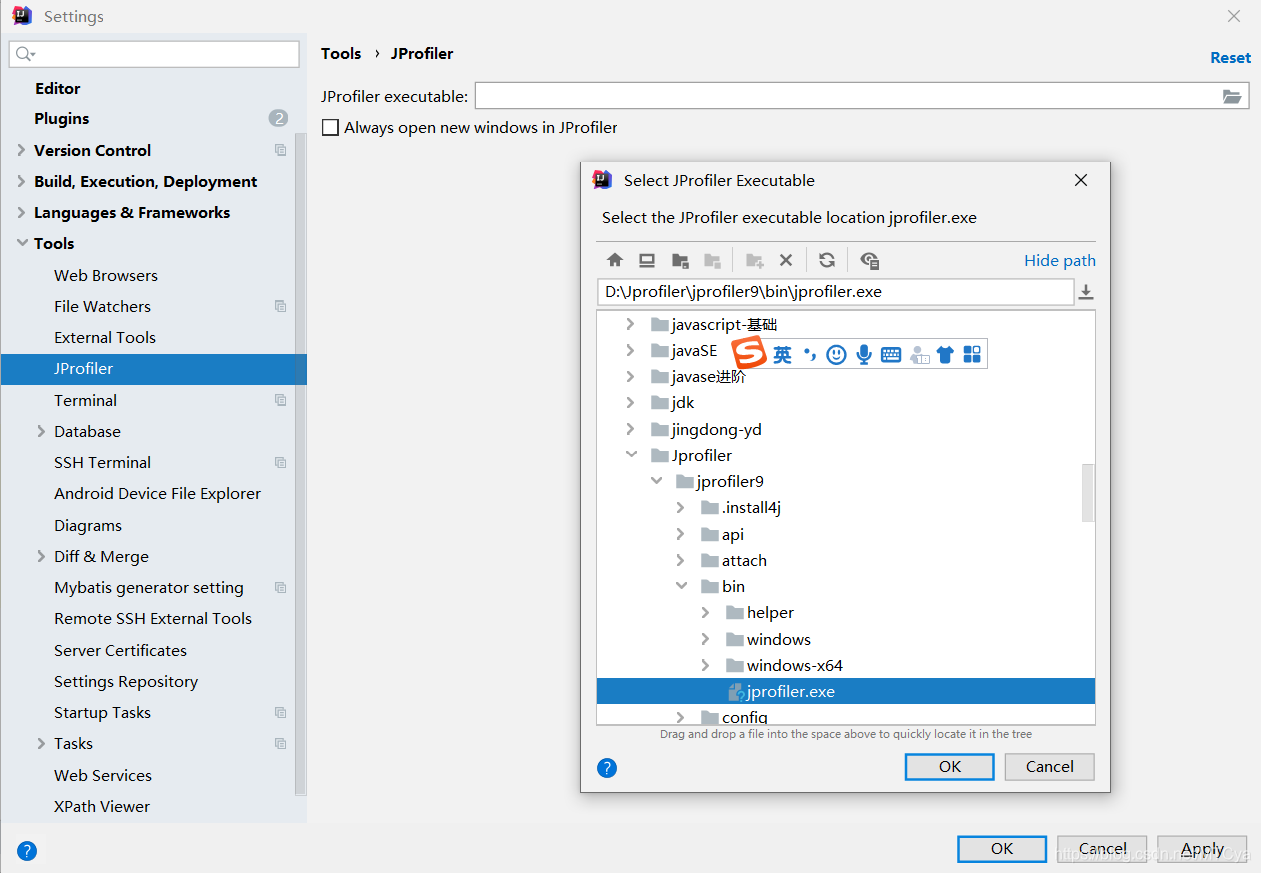Open help in file chooser dialog
The height and width of the screenshot is (873, 1261).
607,768
